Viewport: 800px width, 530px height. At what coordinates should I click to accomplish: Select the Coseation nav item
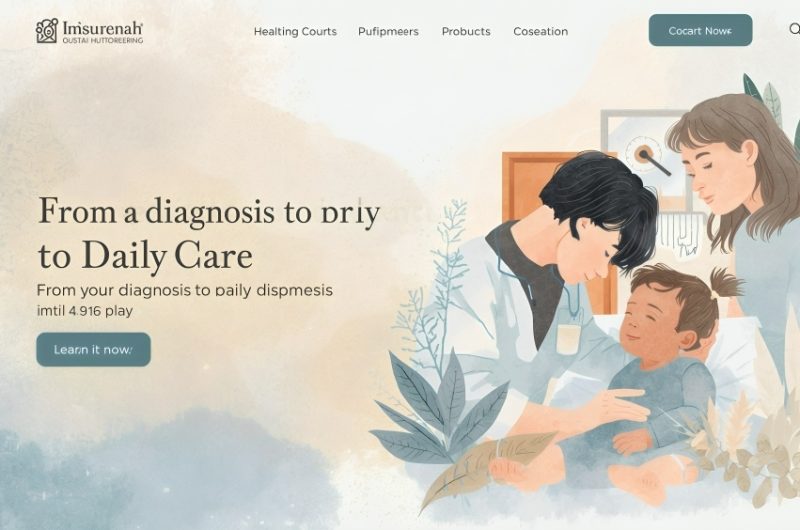540,32
